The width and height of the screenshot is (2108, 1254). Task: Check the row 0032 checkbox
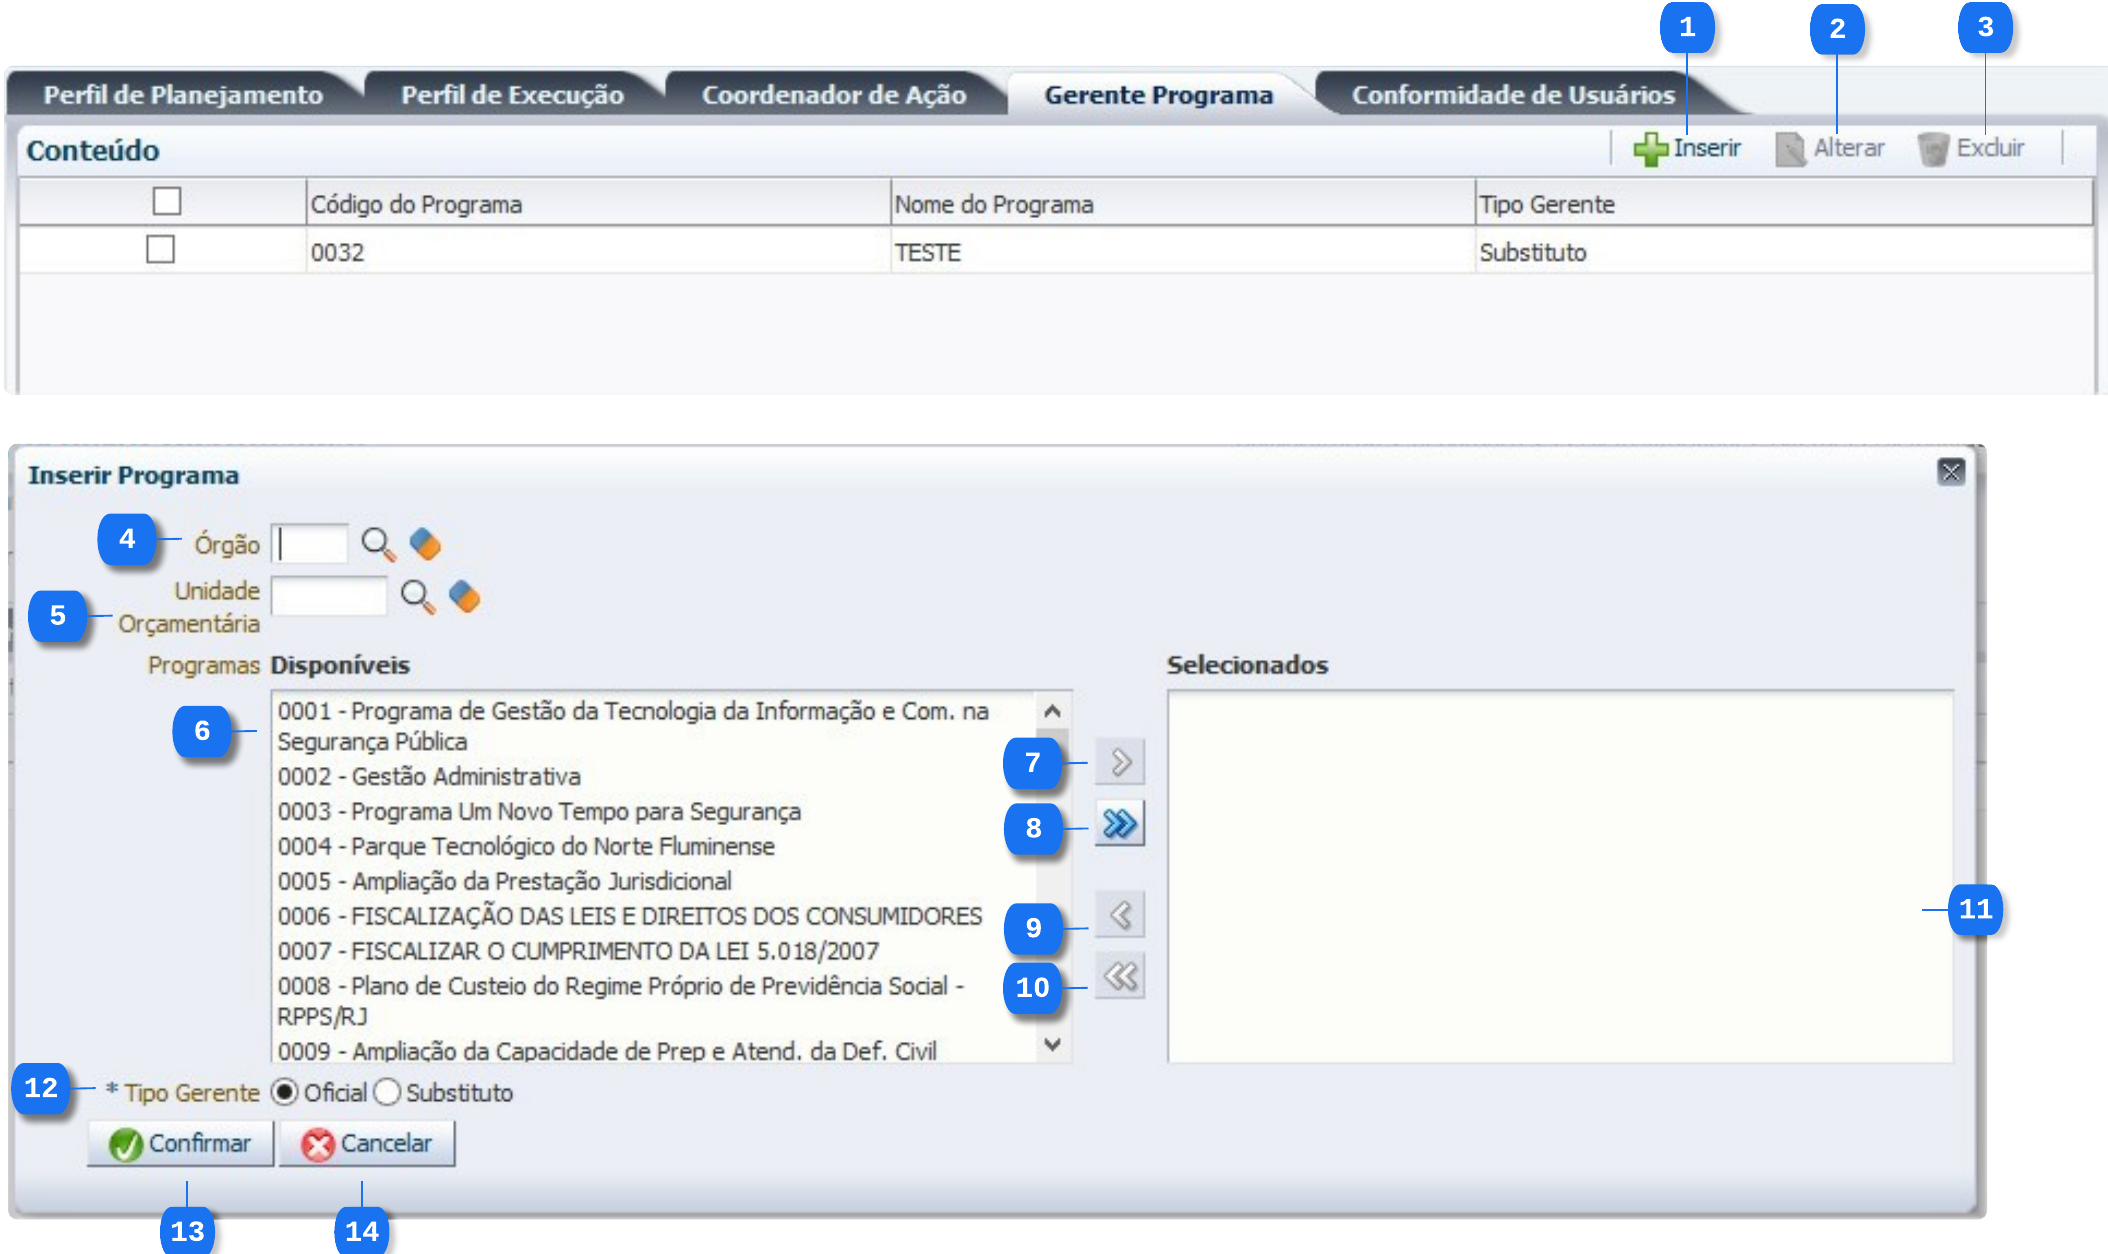tap(160, 249)
